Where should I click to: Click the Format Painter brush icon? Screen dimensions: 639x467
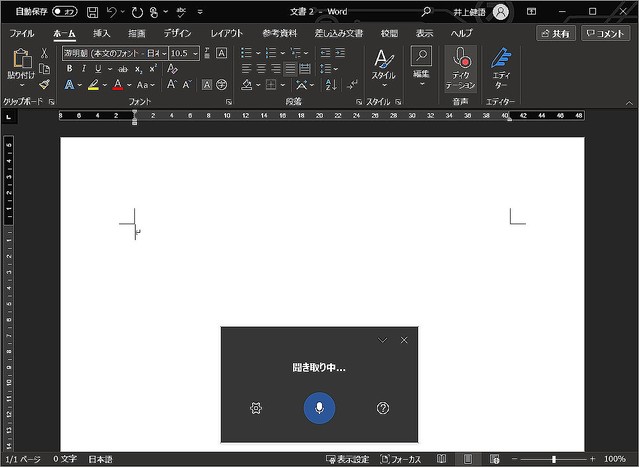point(44,84)
